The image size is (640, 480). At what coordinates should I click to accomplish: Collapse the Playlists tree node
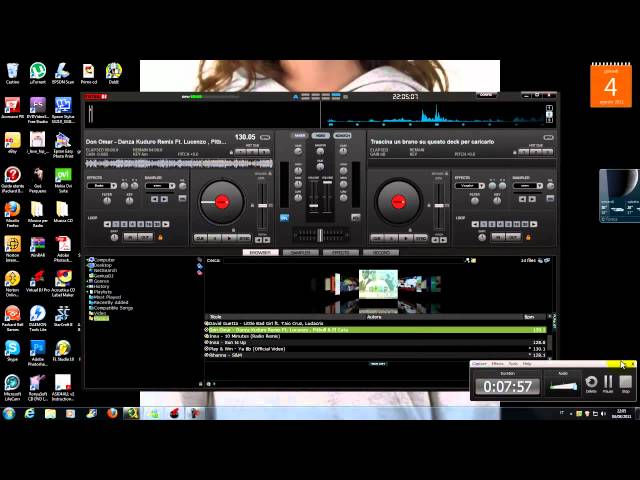point(88,292)
